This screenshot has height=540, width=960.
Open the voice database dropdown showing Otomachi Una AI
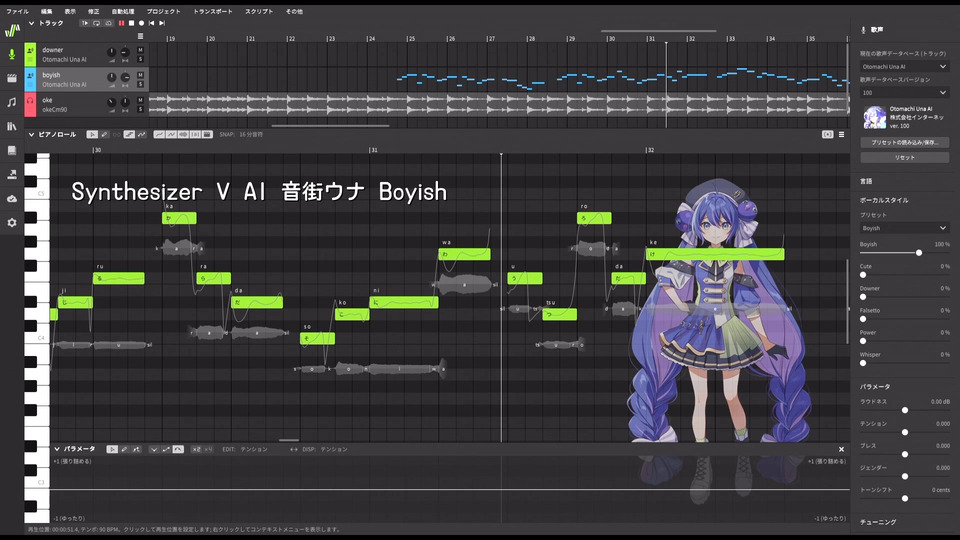[904, 67]
